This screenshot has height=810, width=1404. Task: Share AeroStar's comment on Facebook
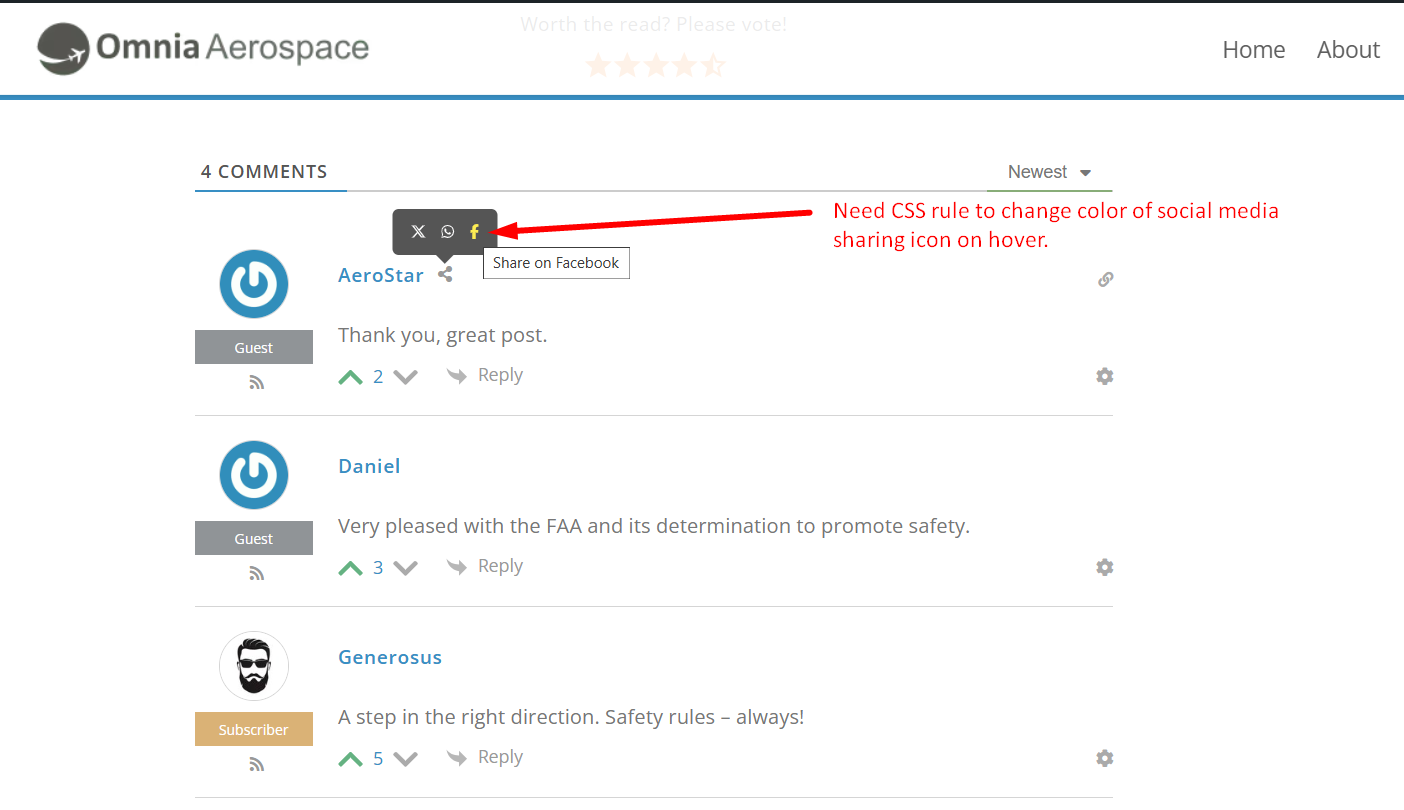(475, 232)
